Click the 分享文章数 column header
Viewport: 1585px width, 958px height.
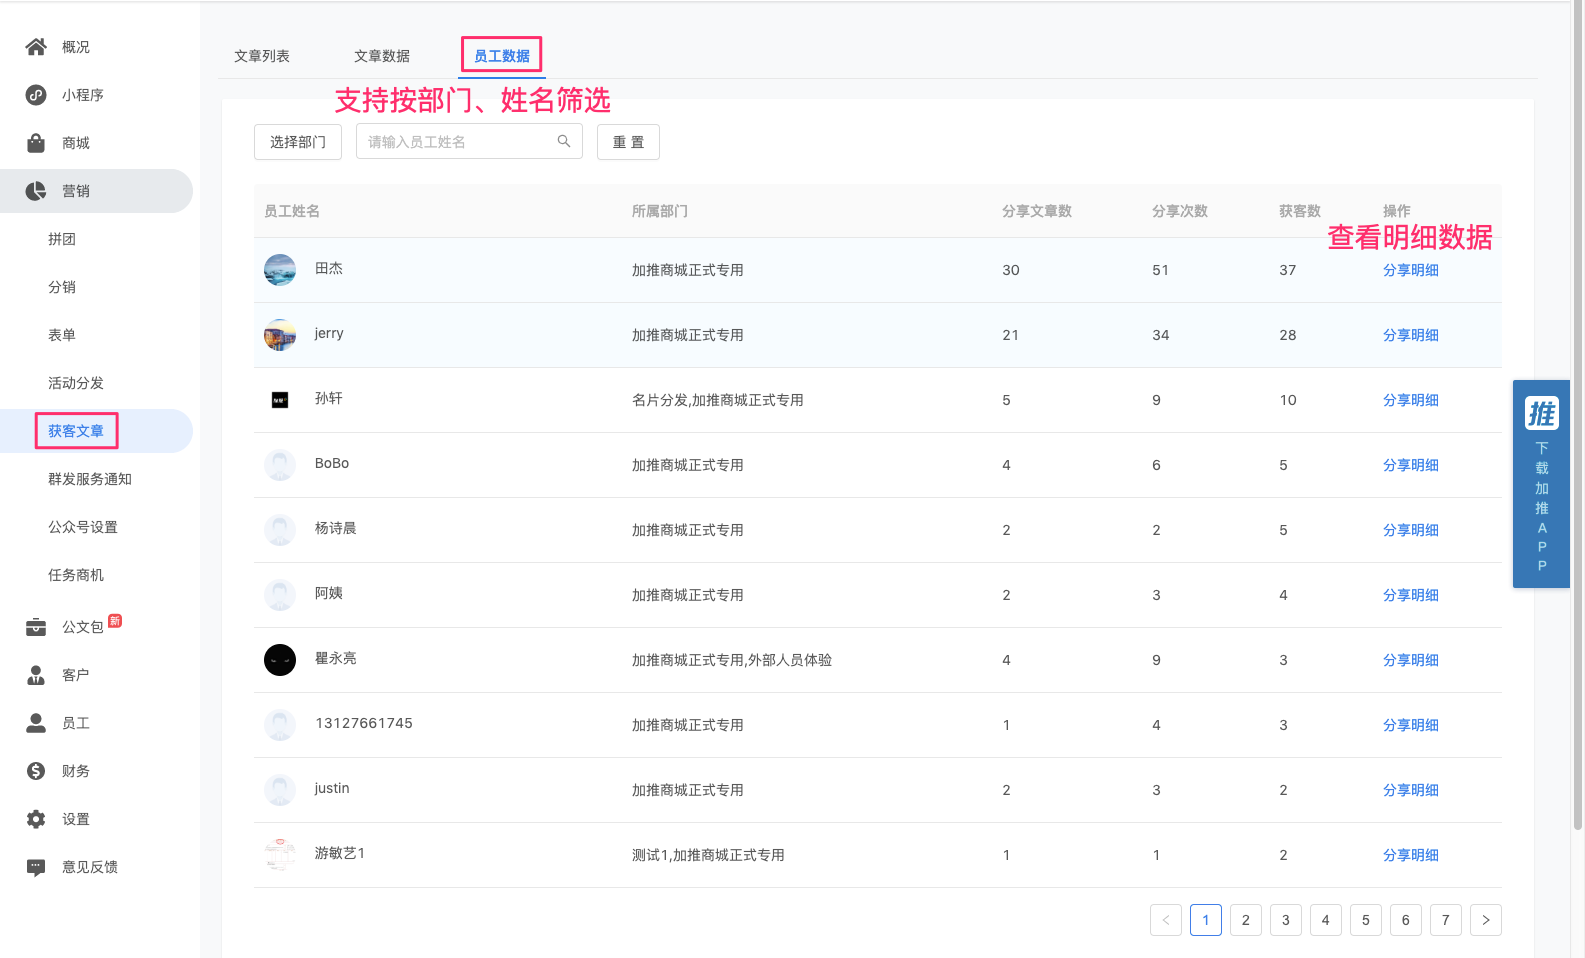[x=1037, y=211]
